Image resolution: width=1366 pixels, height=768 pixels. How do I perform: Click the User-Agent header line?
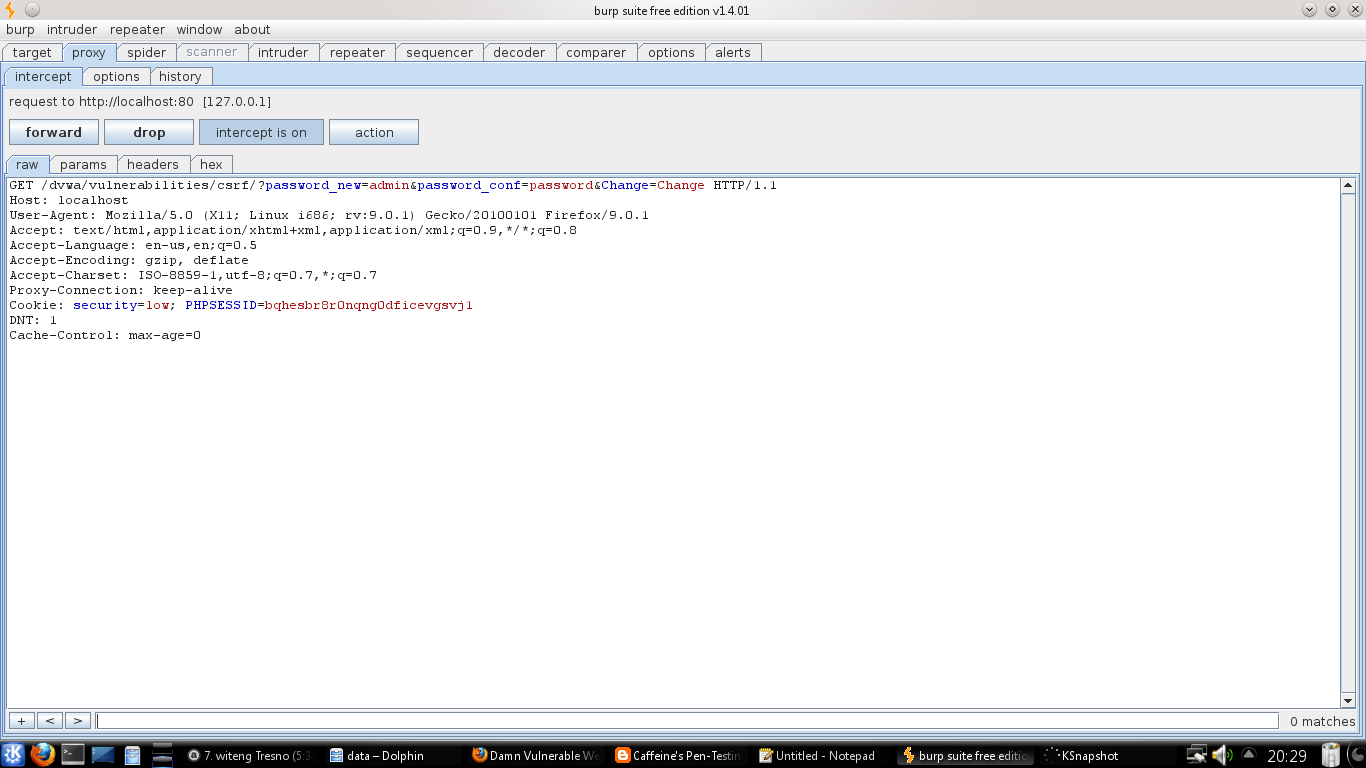(x=329, y=215)
